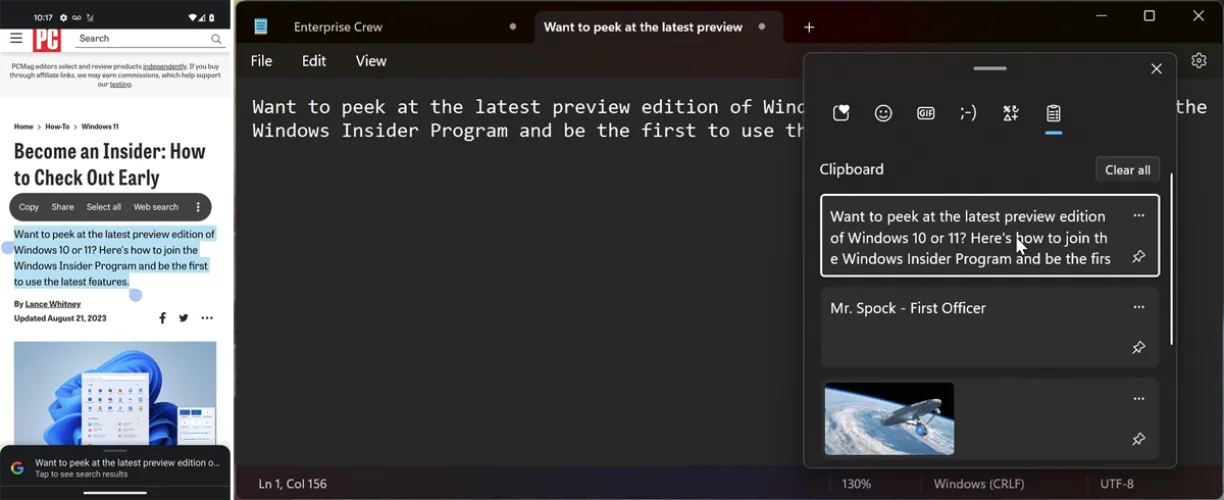Open the overflow menu in selection toolbar
This screenshot has height=500, width=1224.
click(198, 207)
